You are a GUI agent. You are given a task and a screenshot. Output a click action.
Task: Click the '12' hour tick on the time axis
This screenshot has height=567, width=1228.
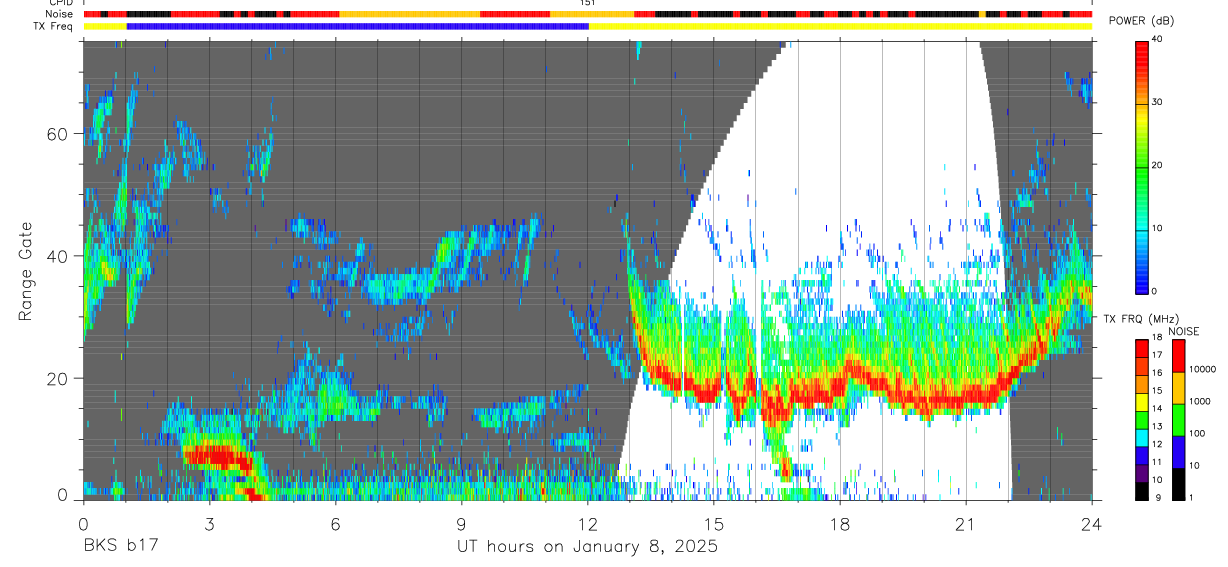pyautogui.click(x=588, y=523)
